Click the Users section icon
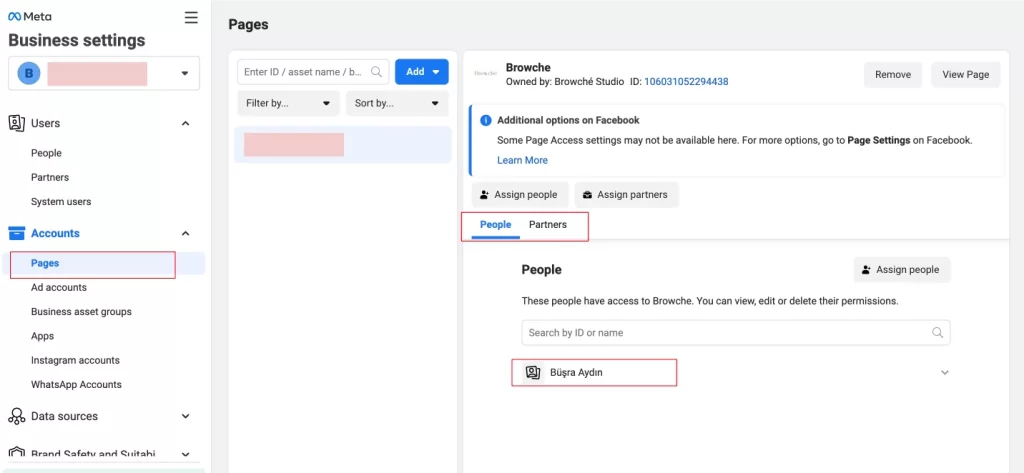The image size is (1024, 473). 16,123
